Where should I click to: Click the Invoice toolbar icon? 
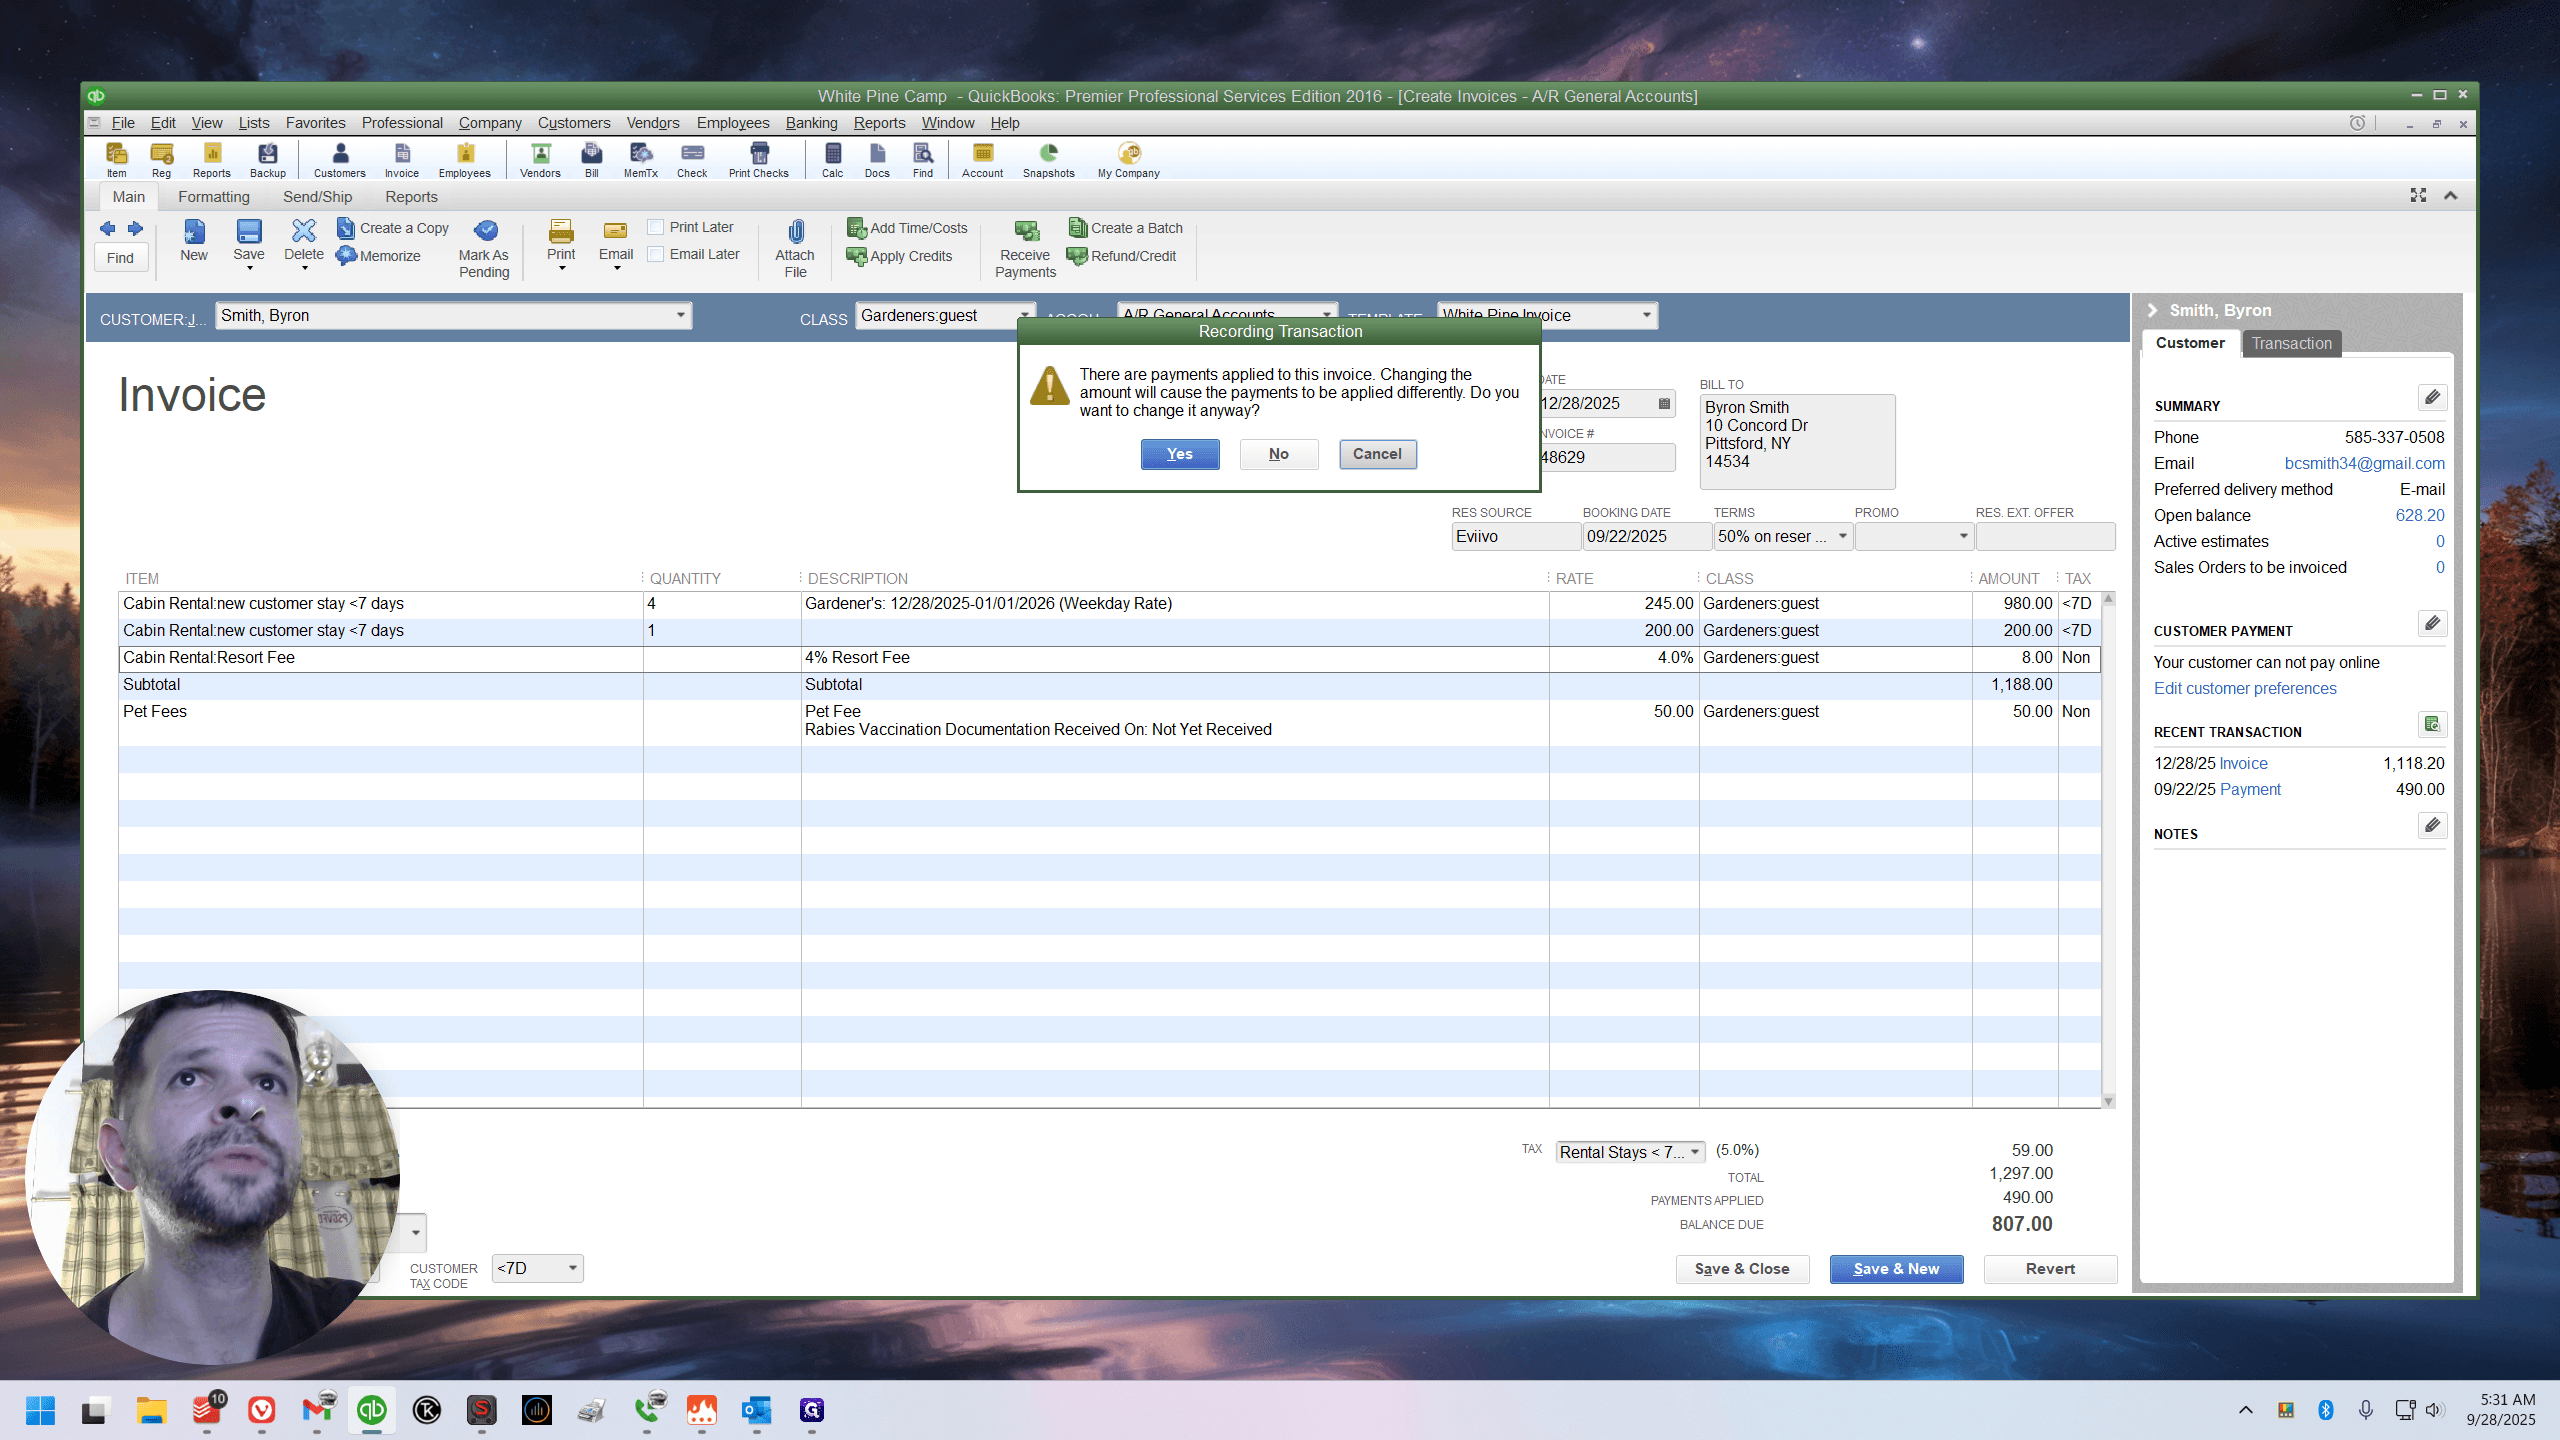[402, 160]
